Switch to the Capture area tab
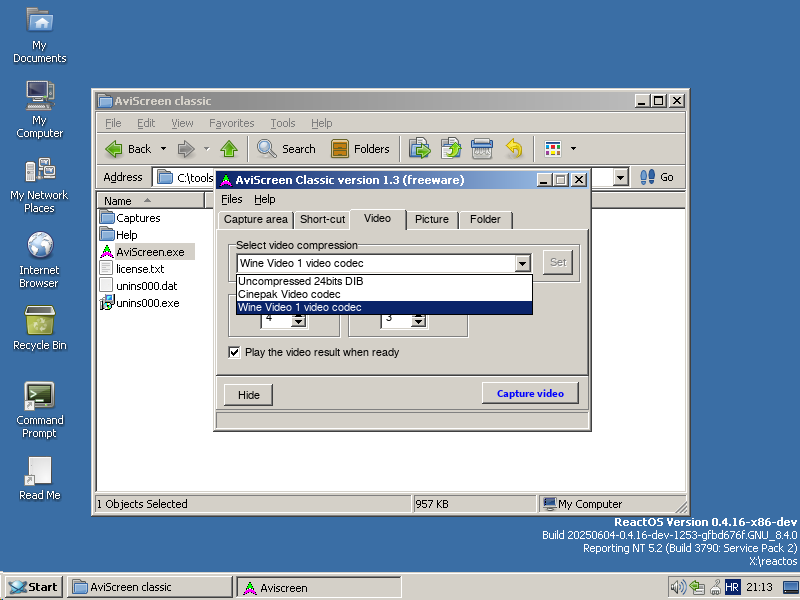Image resolution: width=800 pixels, height=600 pixels. pyautogui.click(x=256, y=219)
